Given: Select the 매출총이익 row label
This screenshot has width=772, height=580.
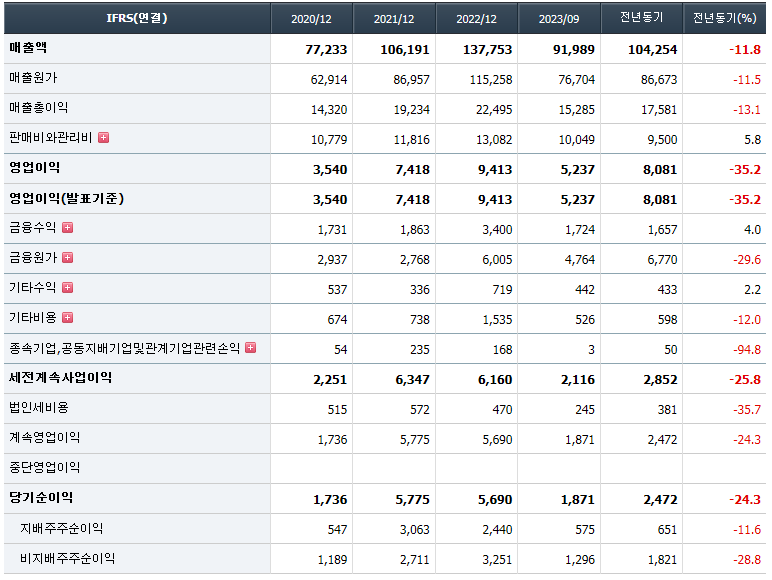Looking at the screenshot, I should pos(38,108).
